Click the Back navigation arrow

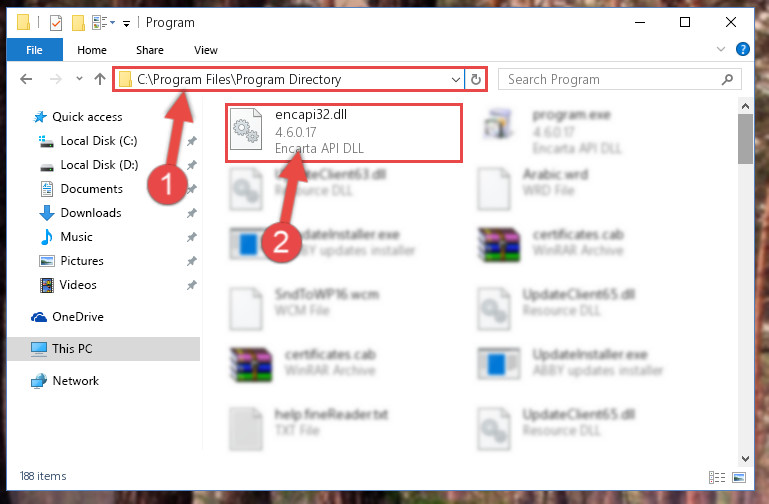click(x=26, y=79)
